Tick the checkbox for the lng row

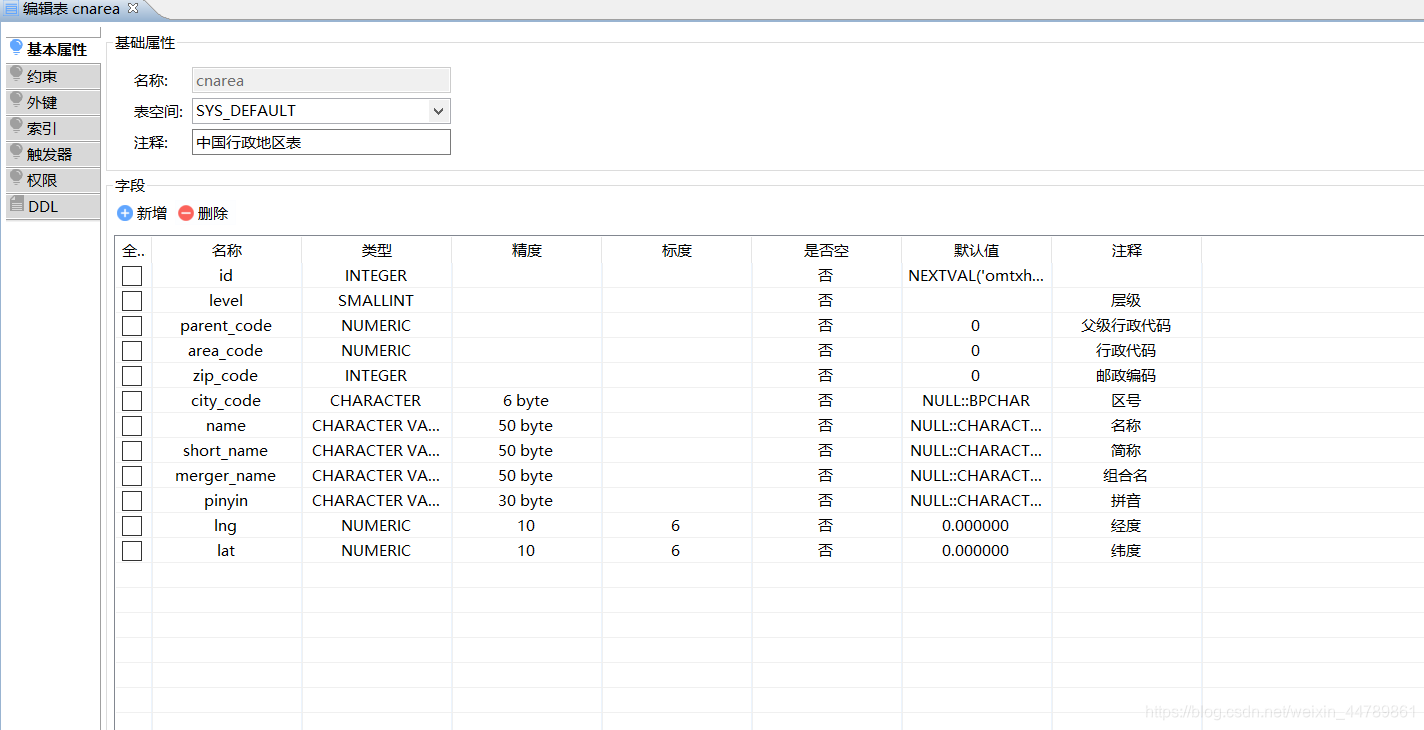(132, 526)
